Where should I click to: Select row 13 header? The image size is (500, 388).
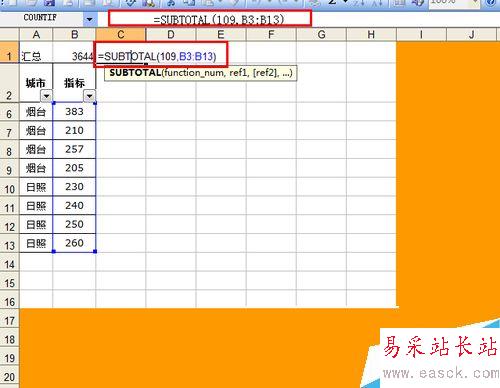tap(10, 243)
